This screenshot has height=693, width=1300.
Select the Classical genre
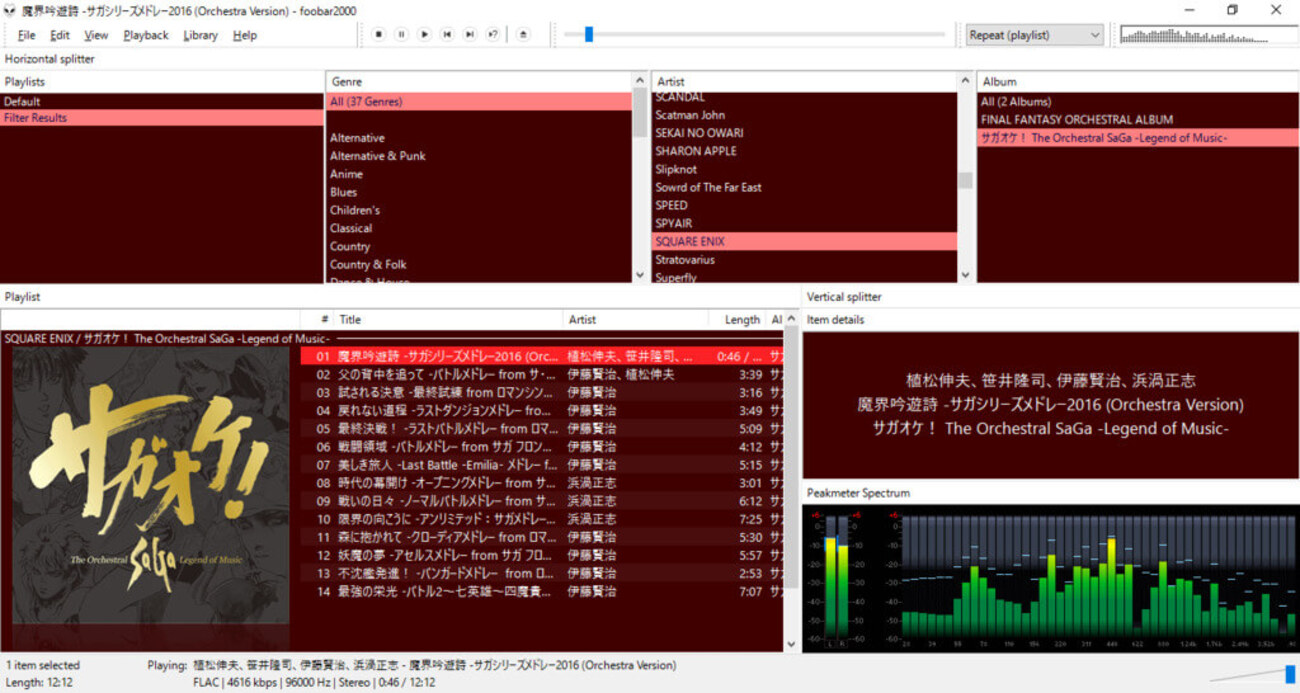[x=479, y=228]
